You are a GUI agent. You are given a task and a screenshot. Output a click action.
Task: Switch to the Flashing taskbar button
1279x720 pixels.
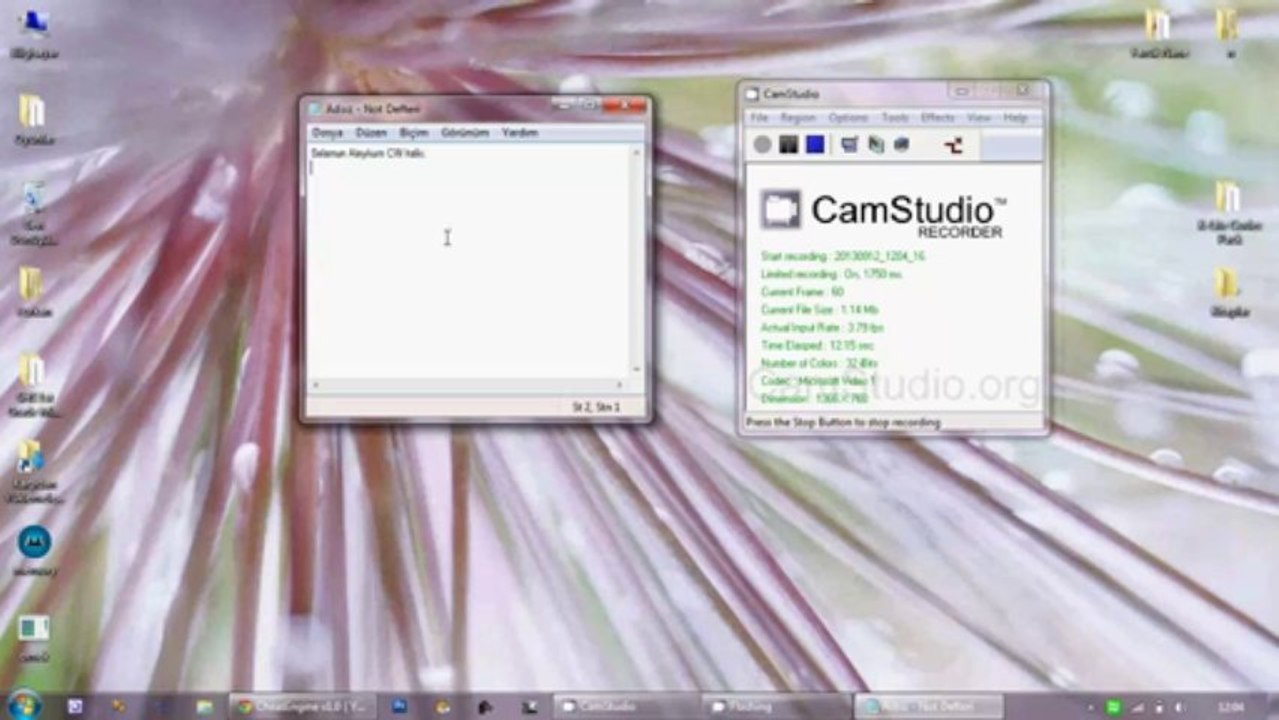776,706
